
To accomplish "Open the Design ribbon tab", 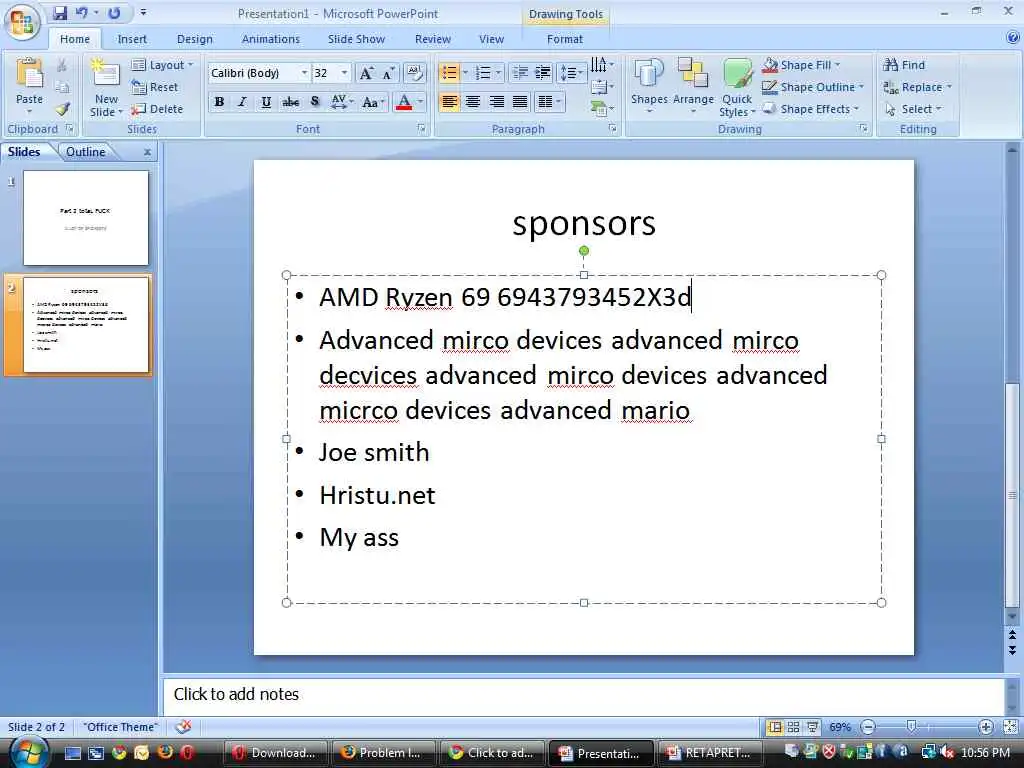I will click(x=195, y=39).
